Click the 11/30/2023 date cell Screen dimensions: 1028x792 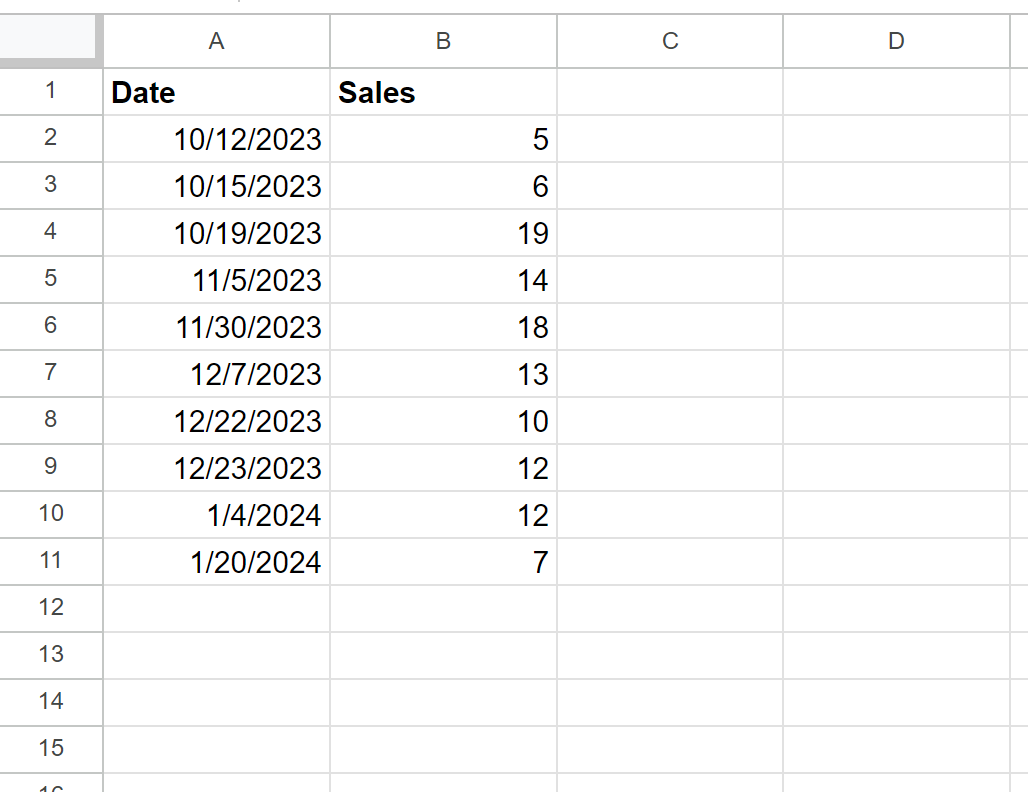[x=215, y=327]
